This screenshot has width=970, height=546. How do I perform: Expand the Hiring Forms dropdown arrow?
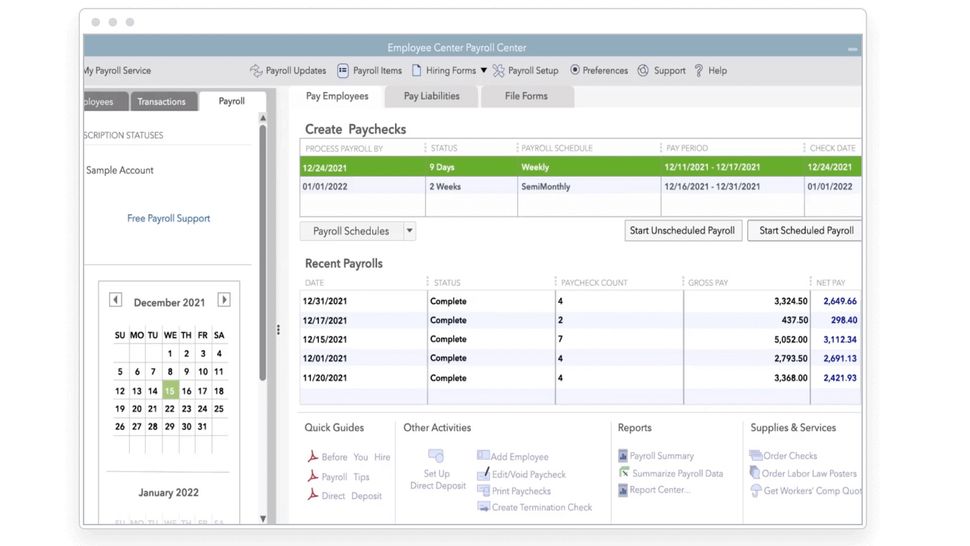click(484, 70)
